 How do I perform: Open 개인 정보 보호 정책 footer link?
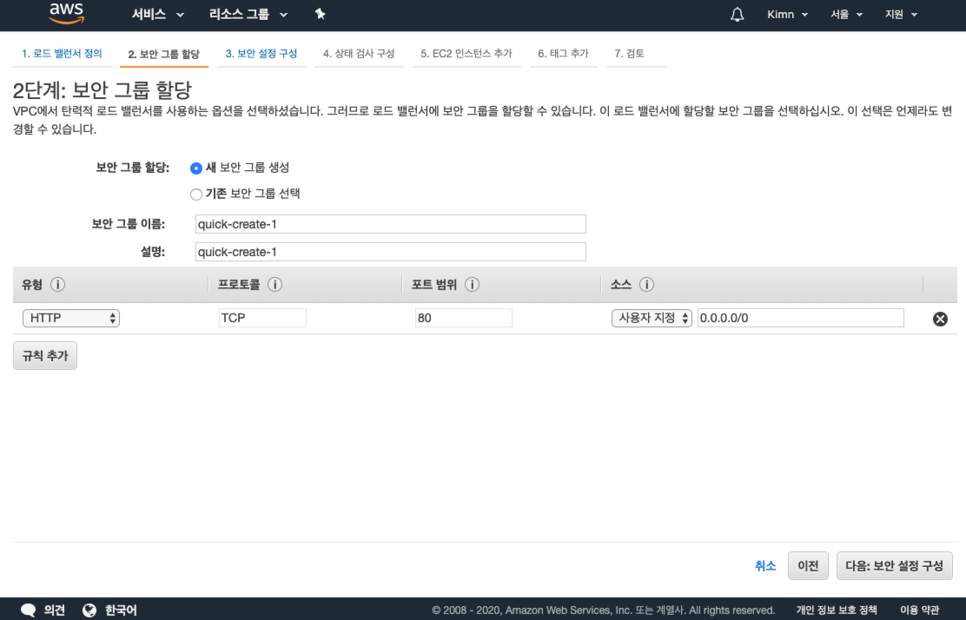tap(836, 610)
